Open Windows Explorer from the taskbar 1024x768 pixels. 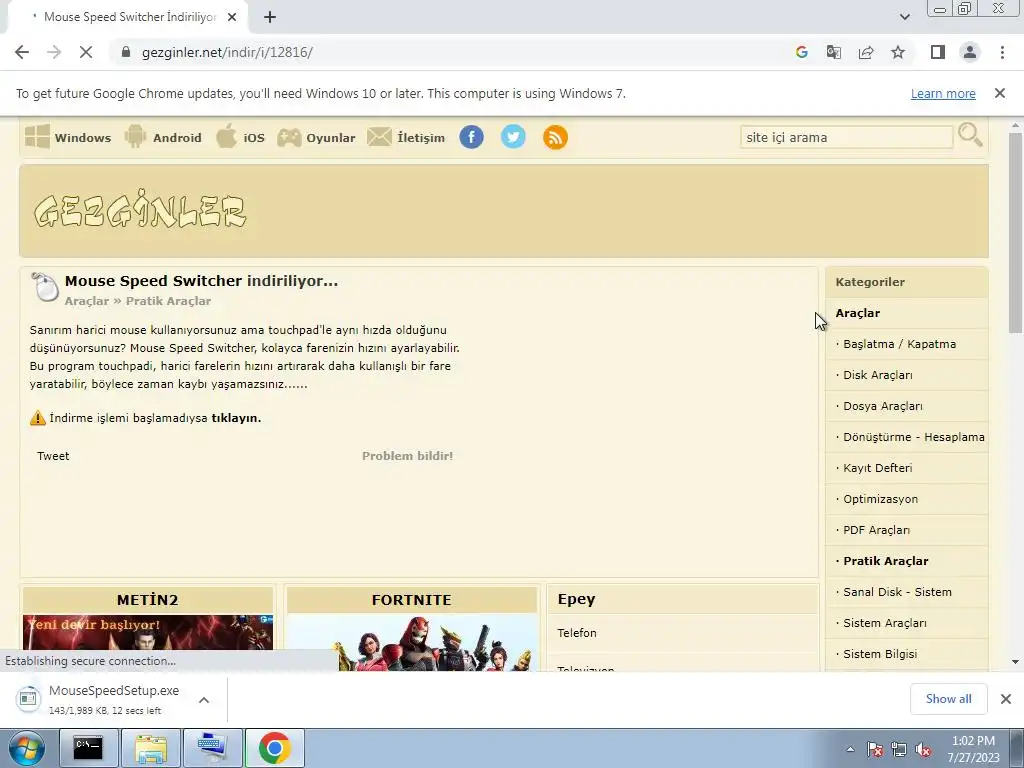[x=151, y=748]
